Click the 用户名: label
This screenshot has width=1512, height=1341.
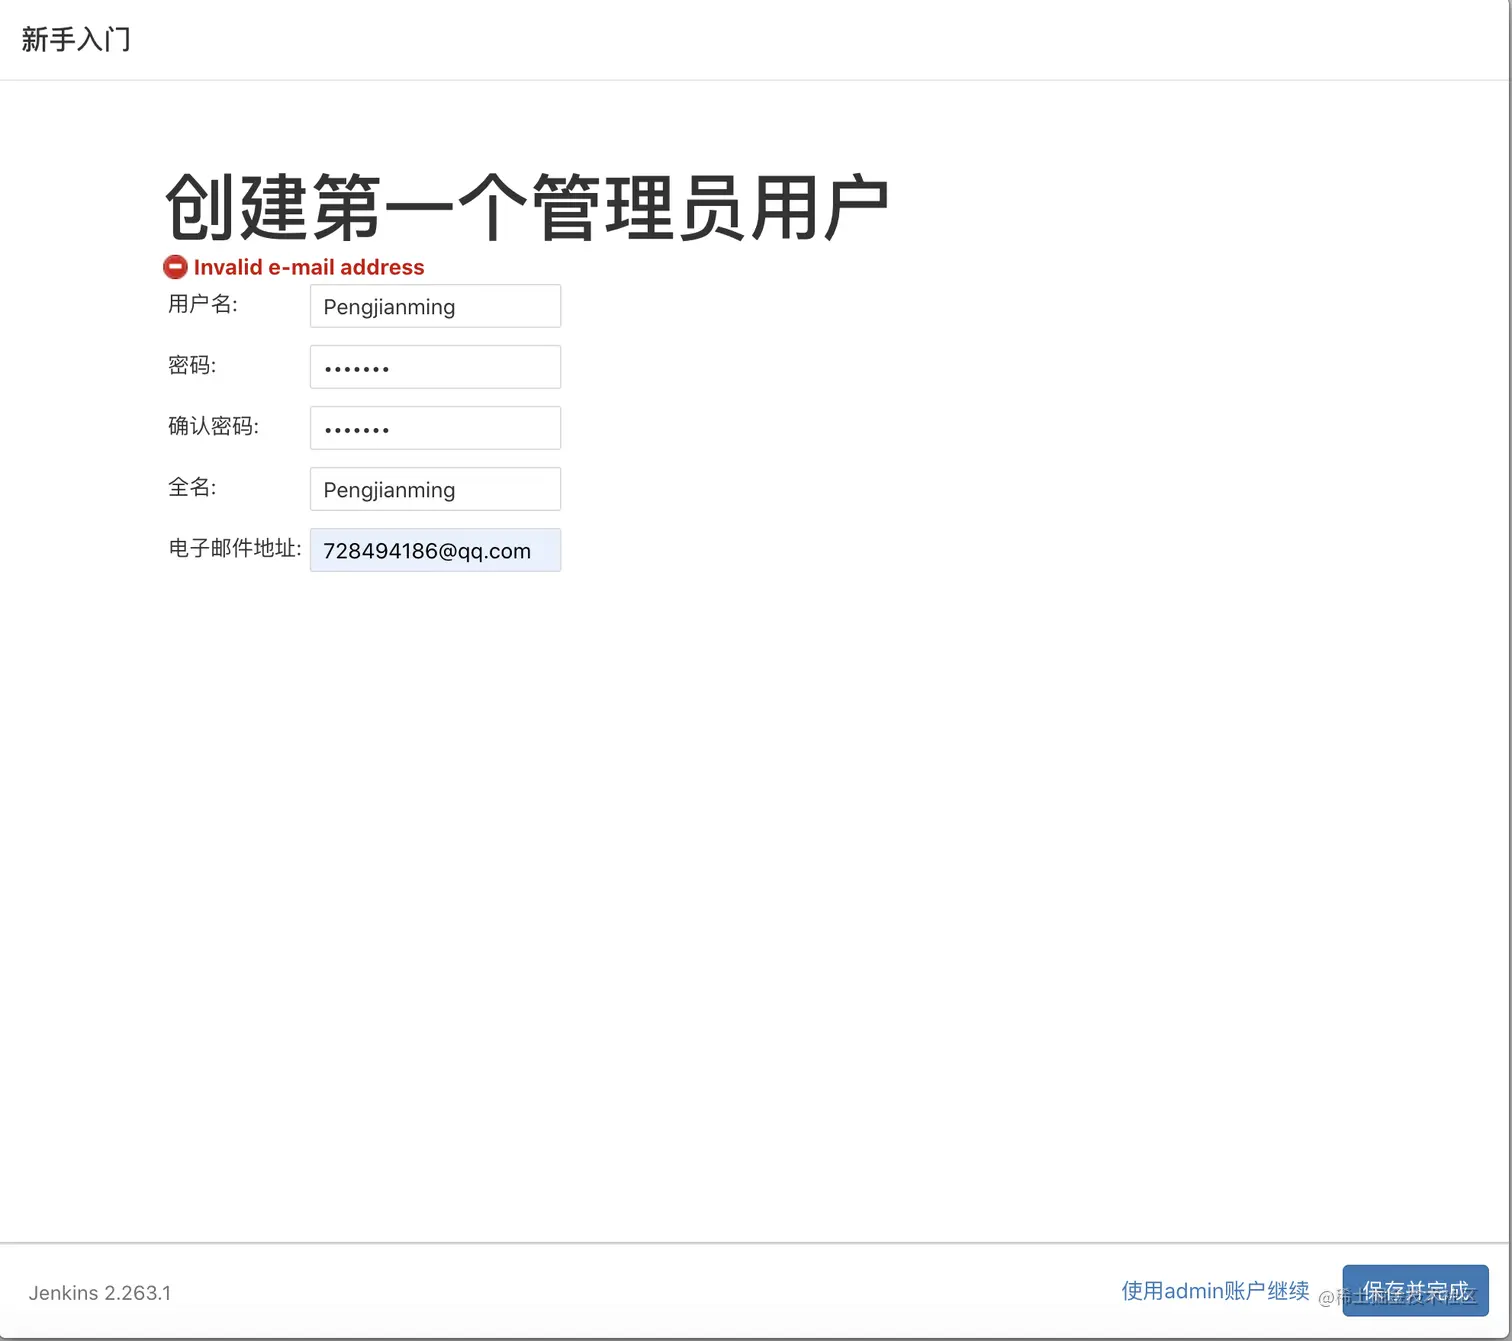(203, 304)
